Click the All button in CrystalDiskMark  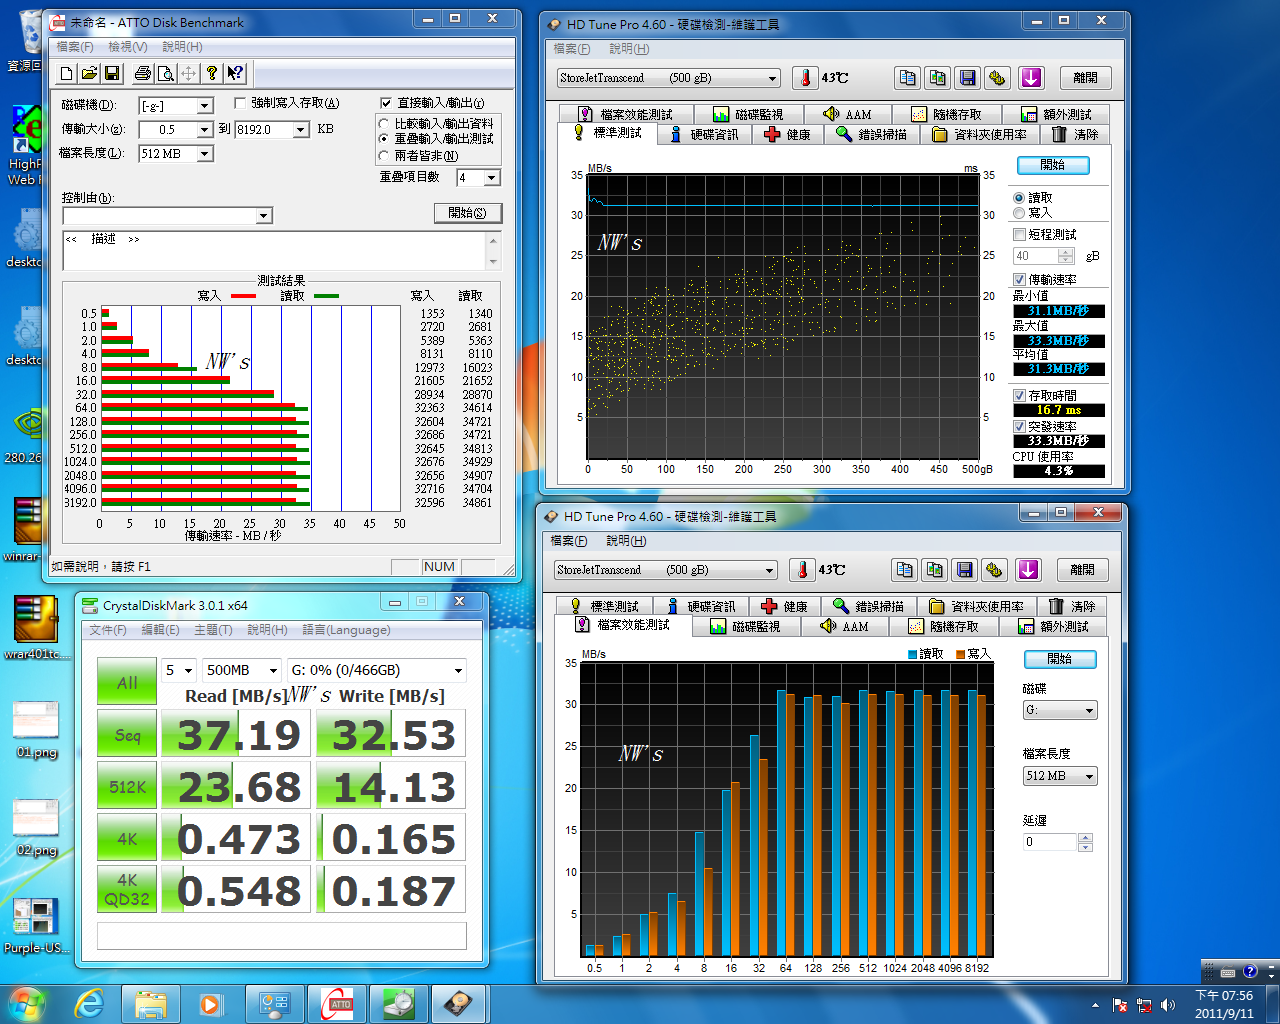127,683
